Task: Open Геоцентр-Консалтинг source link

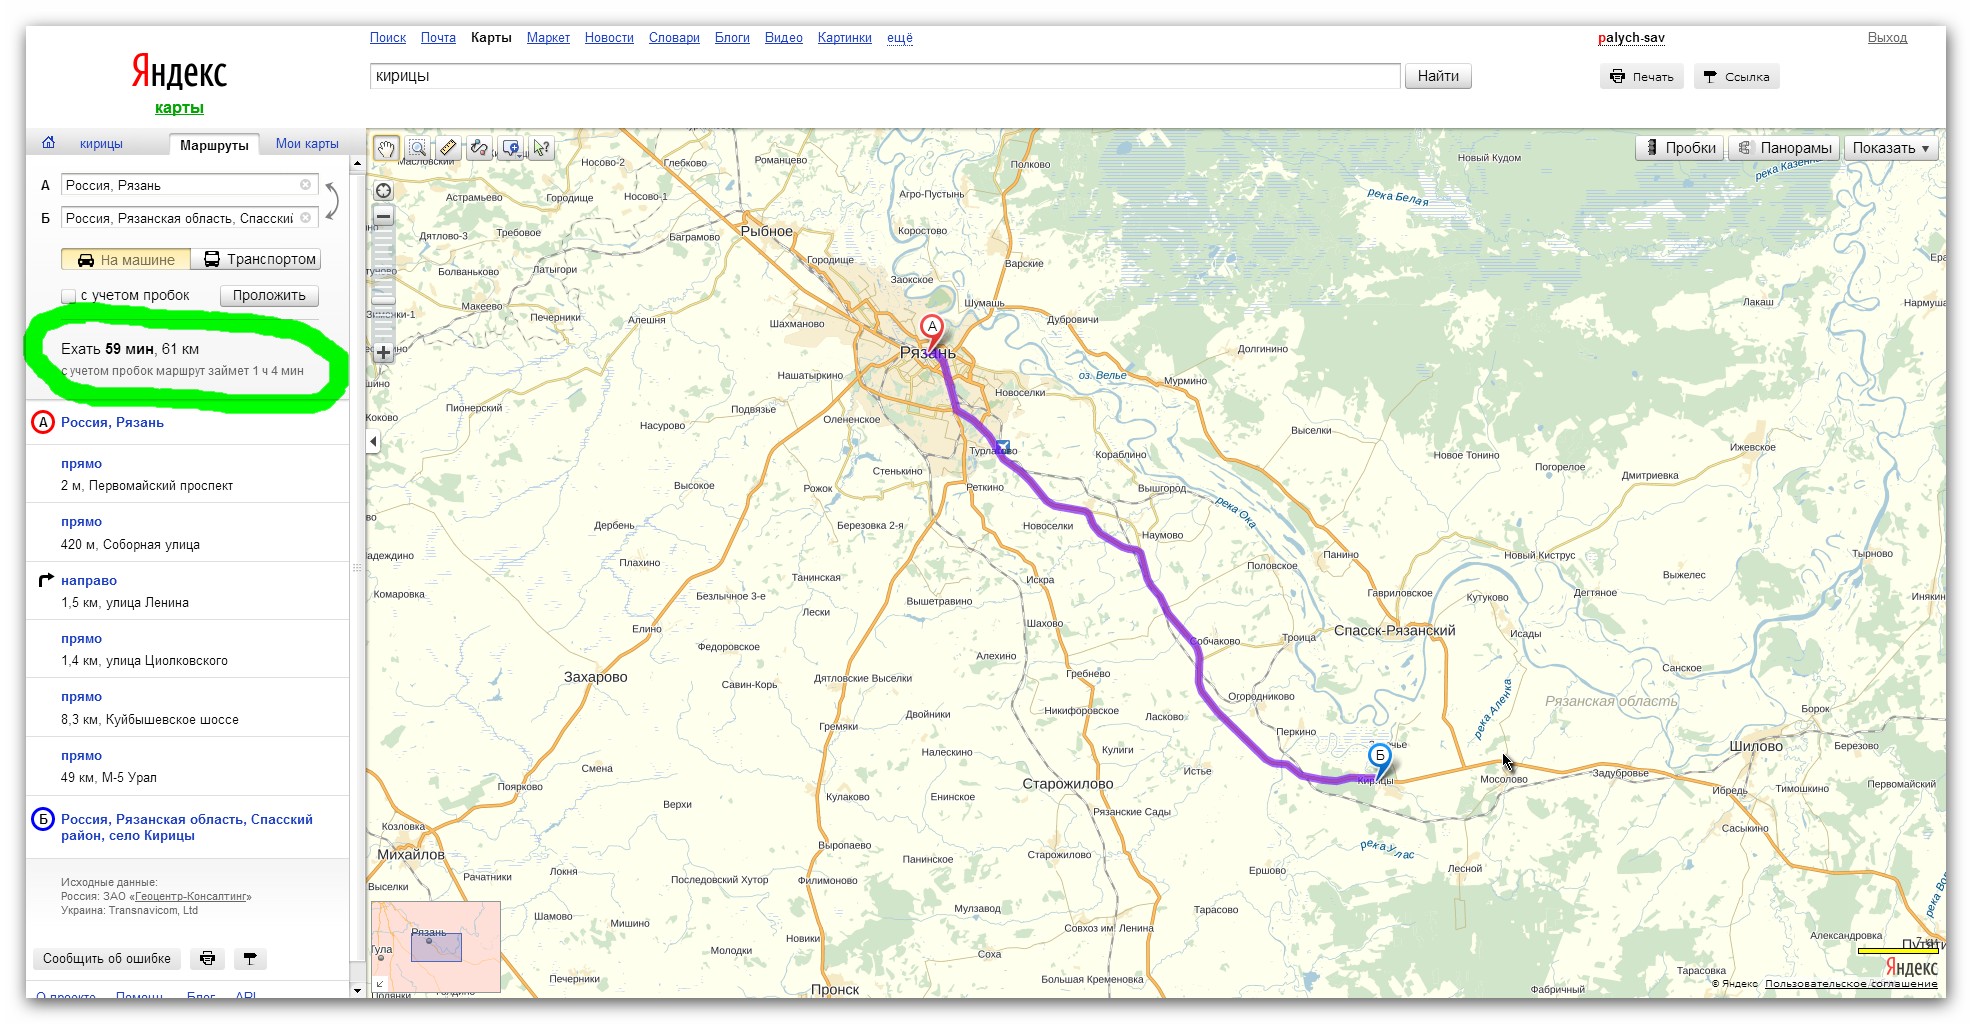Action: click(190, 896)
